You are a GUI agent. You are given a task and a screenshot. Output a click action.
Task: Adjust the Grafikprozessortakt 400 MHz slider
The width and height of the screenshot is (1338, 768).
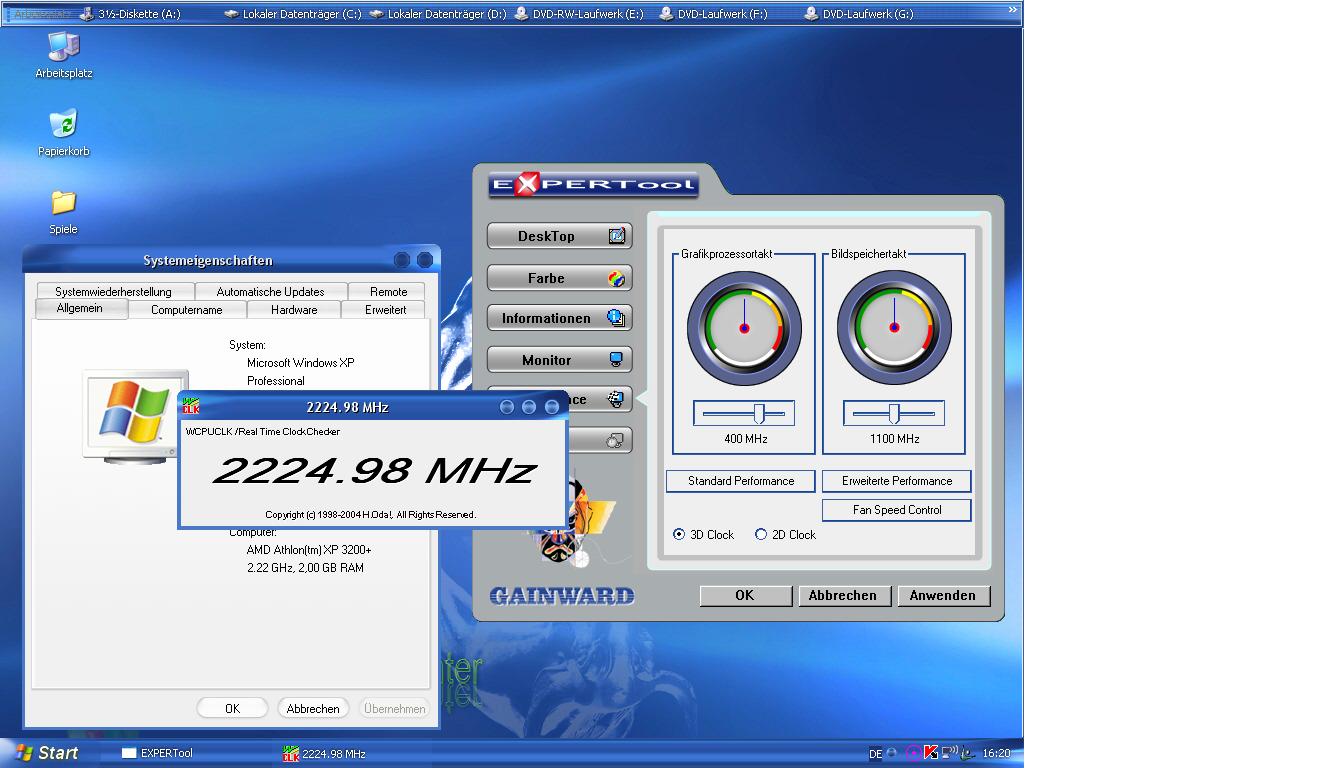click(744, 413)
